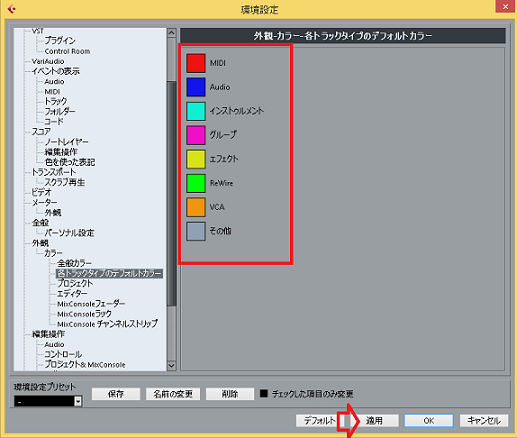
Task: Click the tree scrollbar down arrow
Action: pyautogui.click(x=171, y=366)
